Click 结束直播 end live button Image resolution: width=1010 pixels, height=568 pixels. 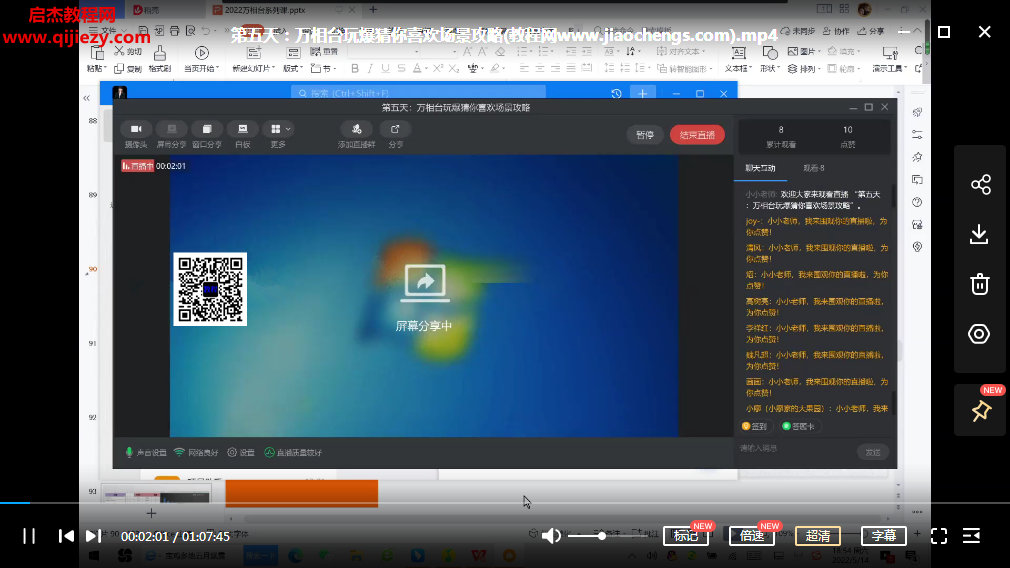[697, 135]
